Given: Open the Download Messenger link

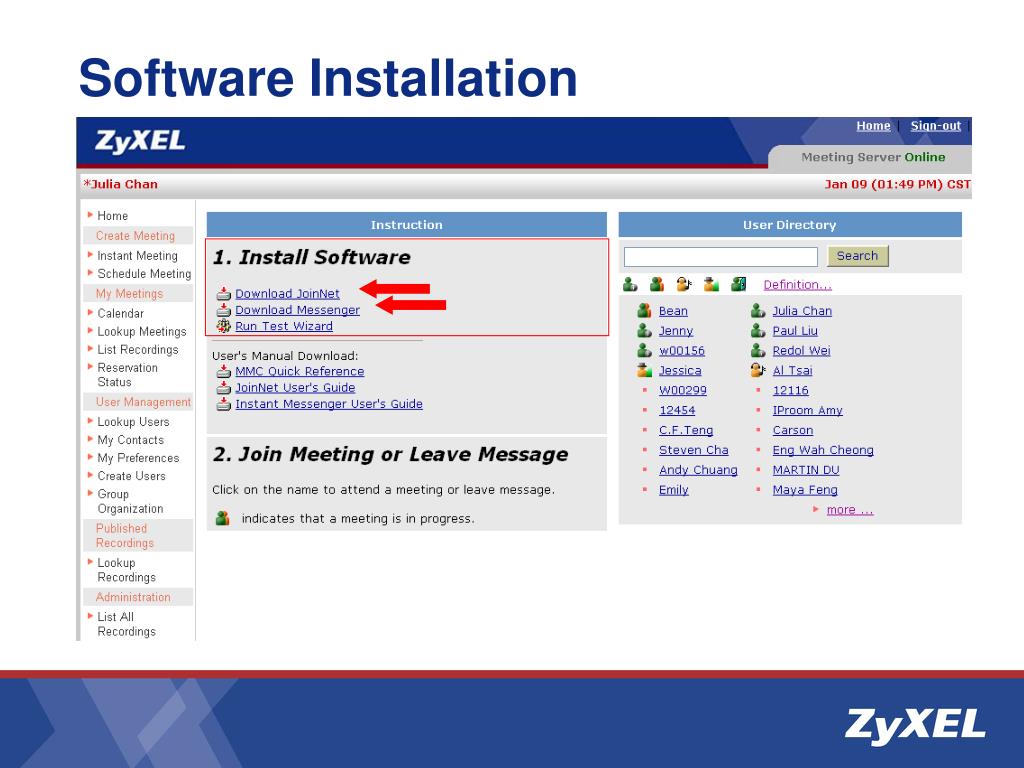Looking at the screenshot, I should 297,310.
